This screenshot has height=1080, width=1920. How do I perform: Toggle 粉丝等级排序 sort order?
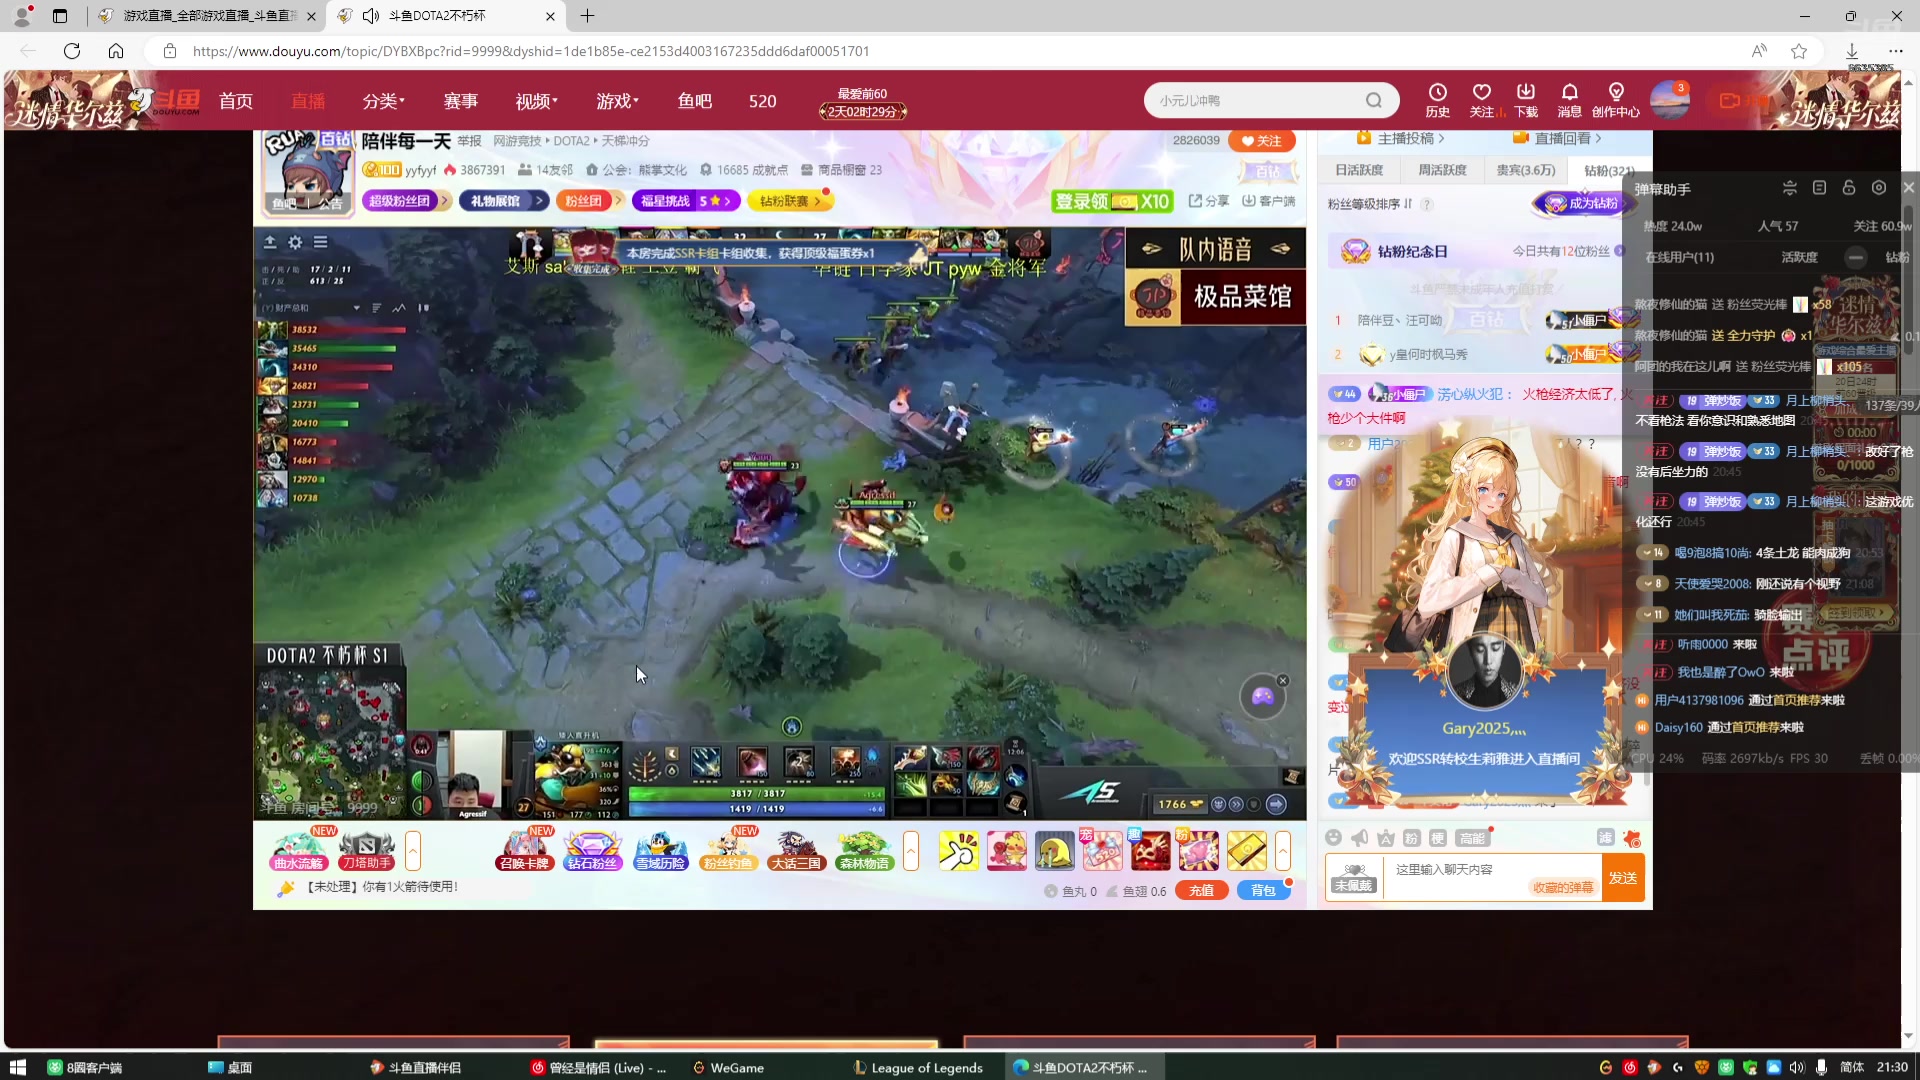[x=1371, y=204]
